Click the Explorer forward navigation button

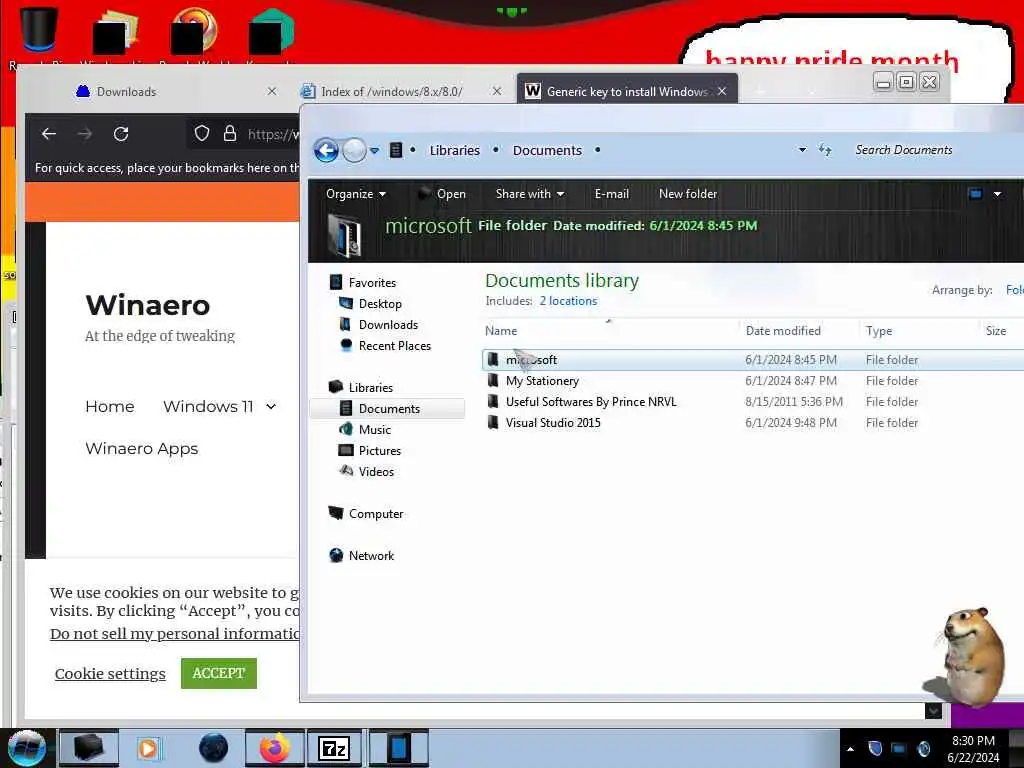coord(355,151)
